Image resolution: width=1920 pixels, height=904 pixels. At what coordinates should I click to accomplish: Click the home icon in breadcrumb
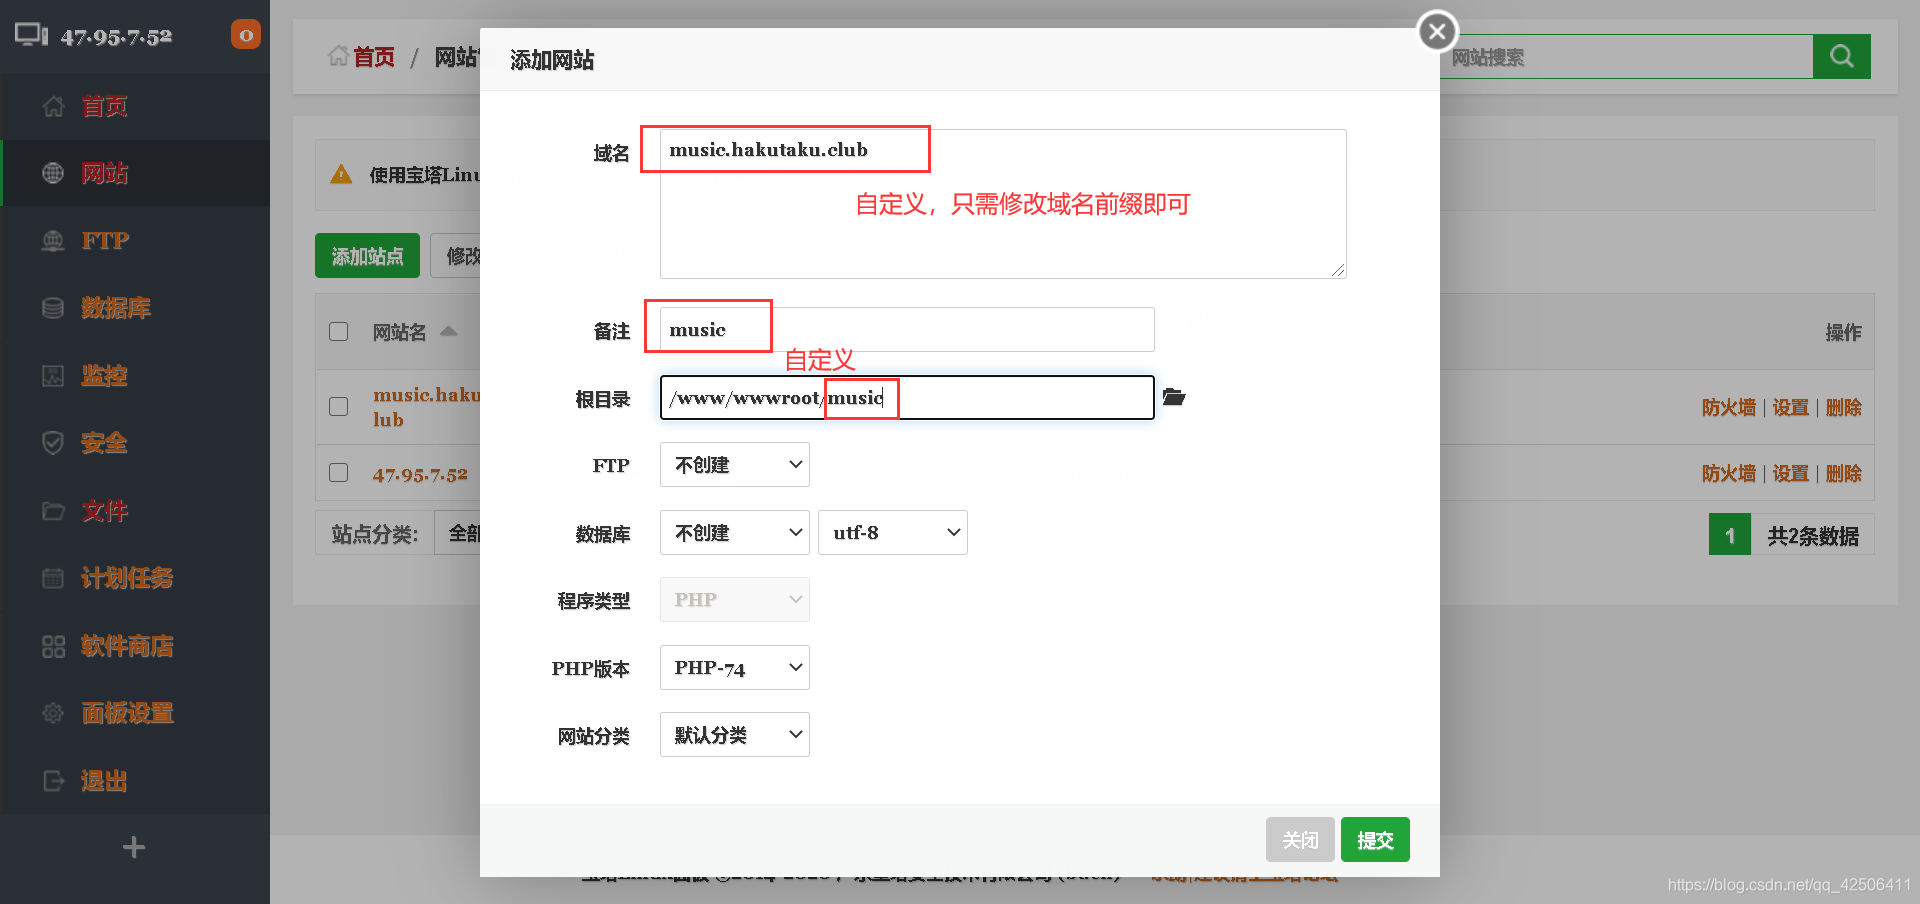pyautogui.click(x=338, y=56)
